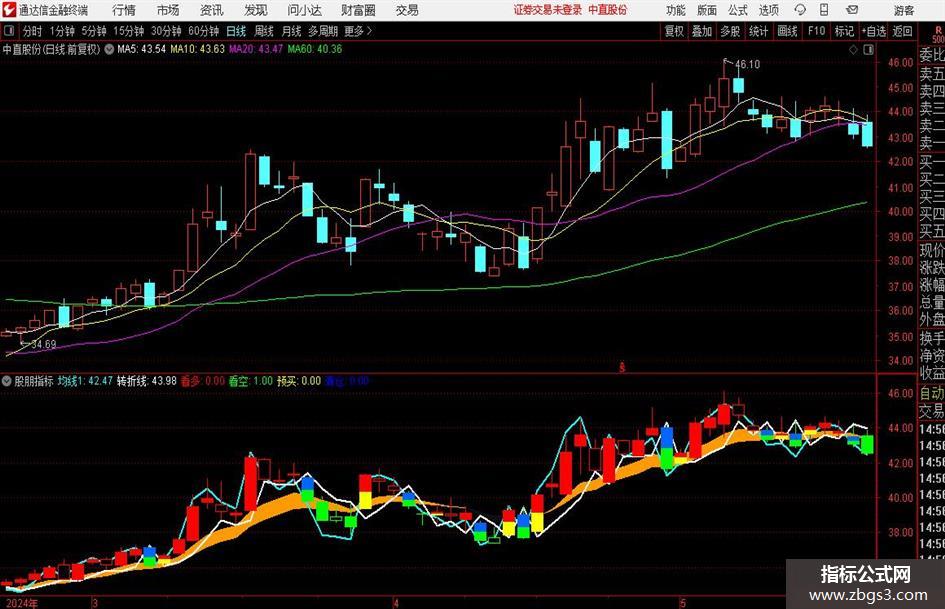Click the 转折线: 43.98 indicator value
This screenshot has height=609, width=945.
coord(147,381)
